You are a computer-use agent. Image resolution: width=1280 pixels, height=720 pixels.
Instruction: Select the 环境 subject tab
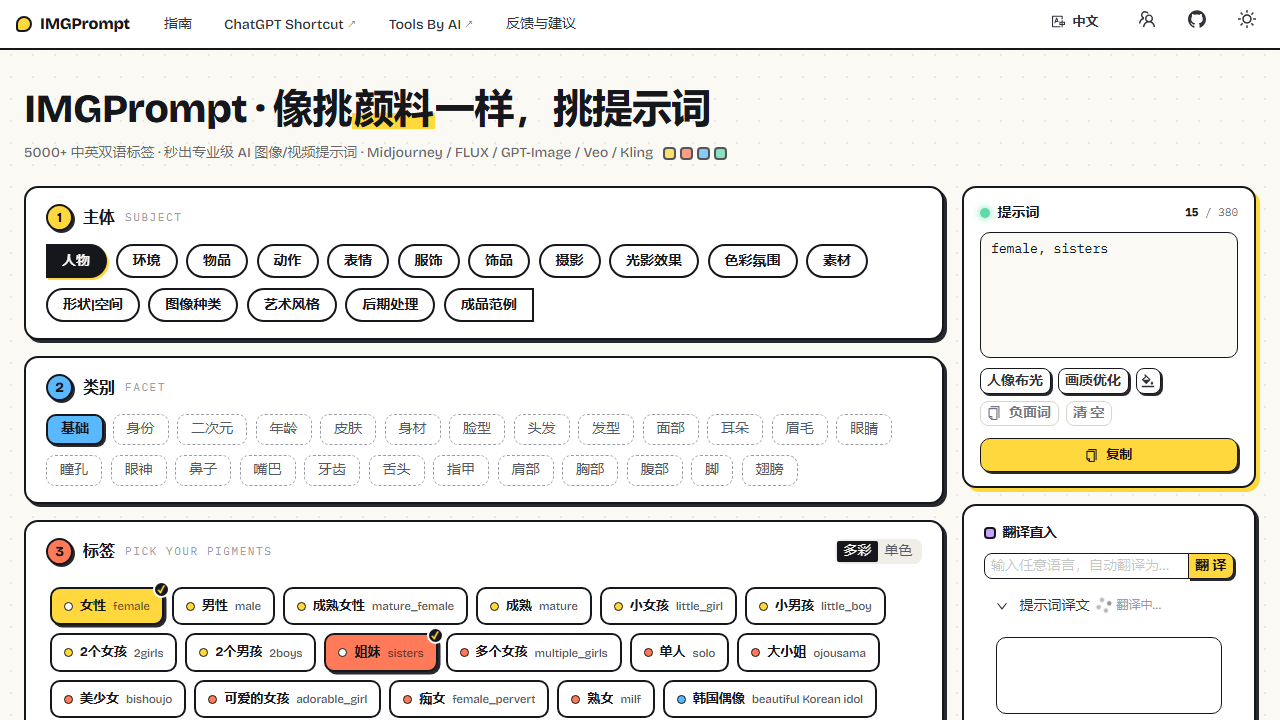point(146,261)
